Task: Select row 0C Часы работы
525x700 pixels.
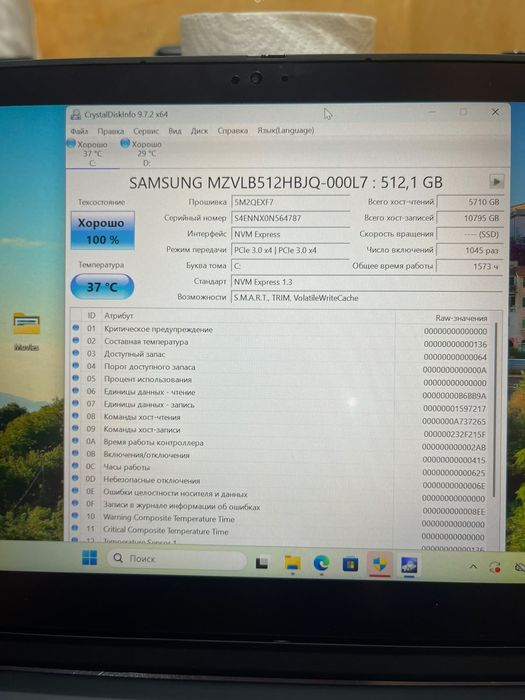Action: click(x=281, y=468)
